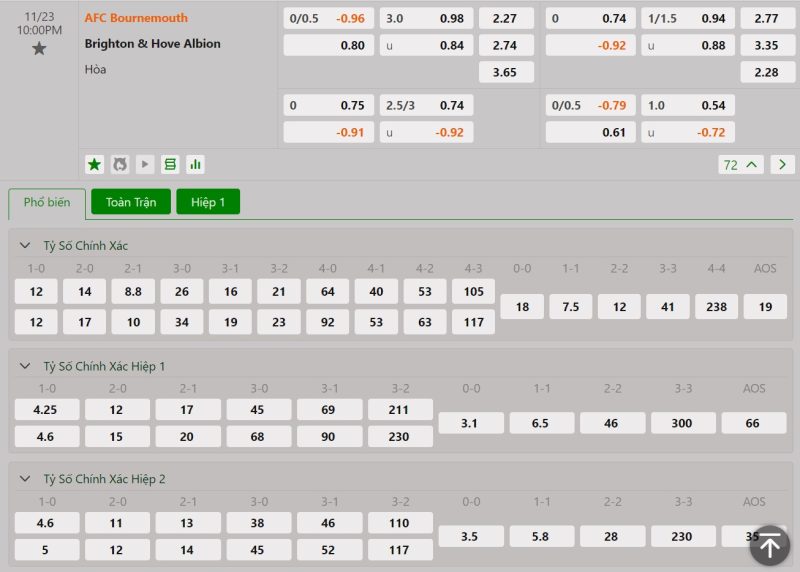Select first-half away 3-1 odds 90

coord(330,437)
